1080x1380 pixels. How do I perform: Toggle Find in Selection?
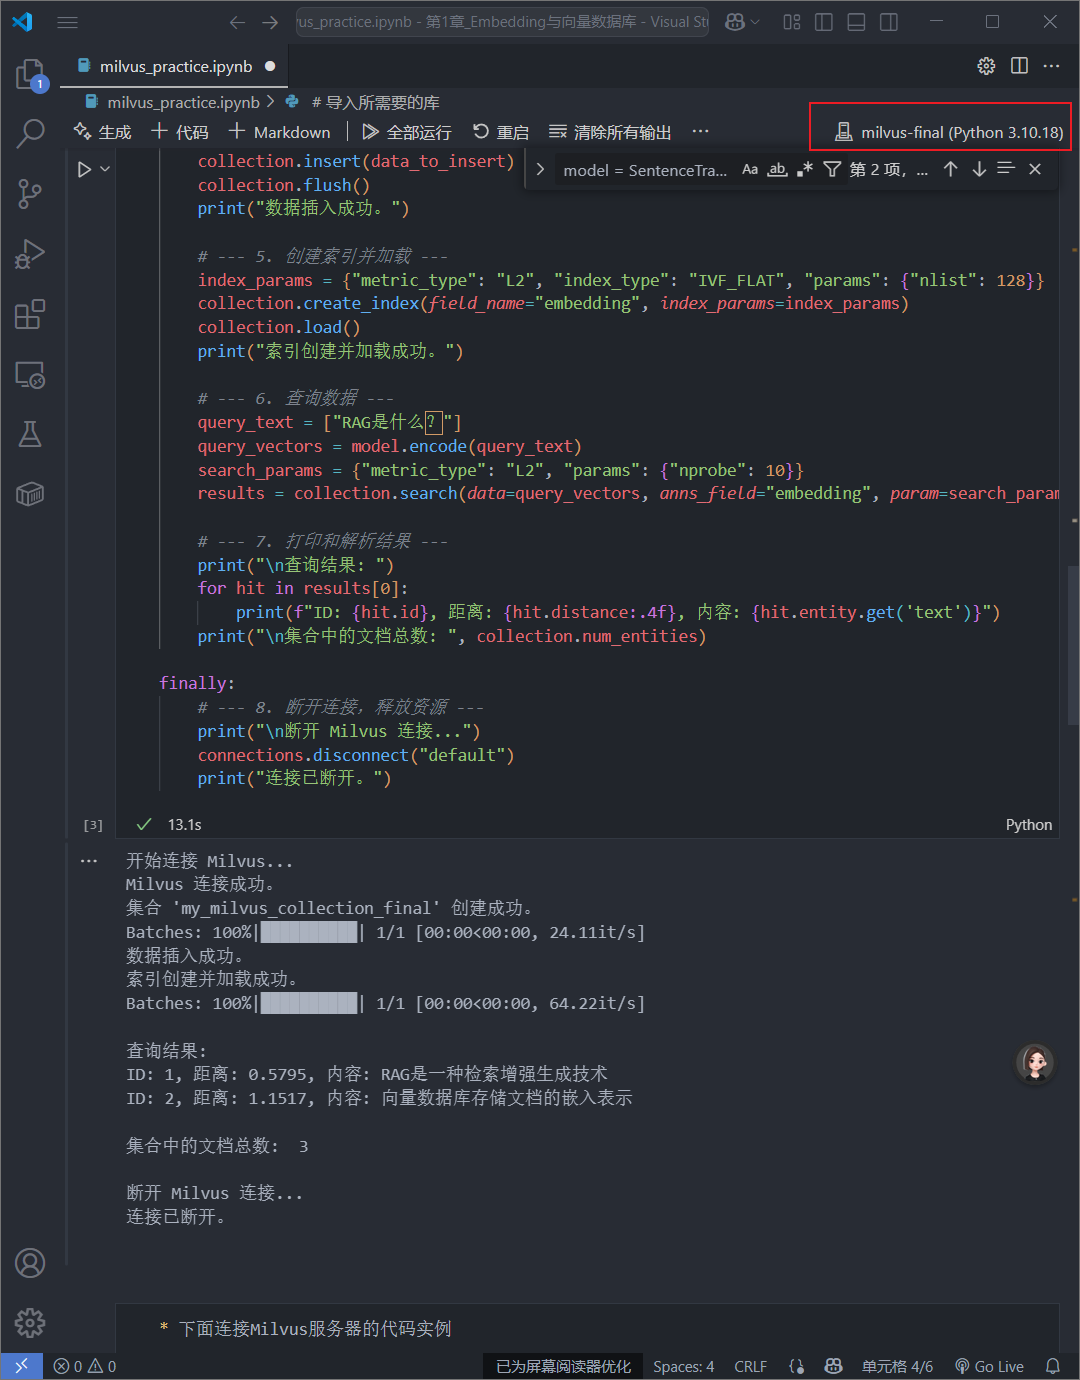pos(1006,169)
